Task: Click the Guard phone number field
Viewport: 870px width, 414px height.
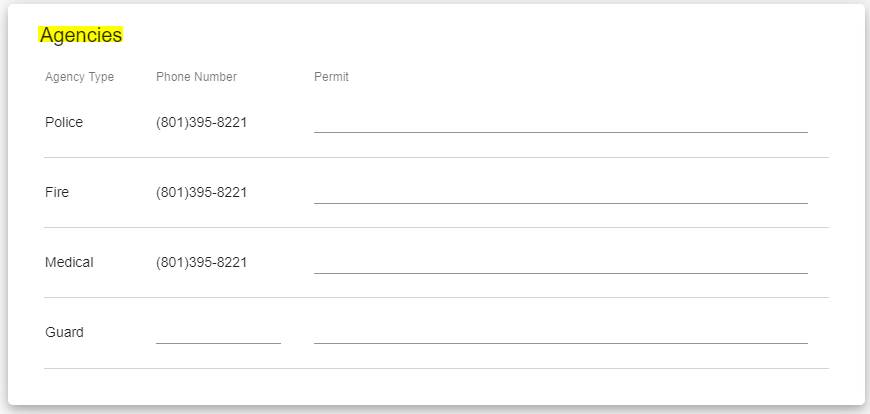Action: [218, 332]
